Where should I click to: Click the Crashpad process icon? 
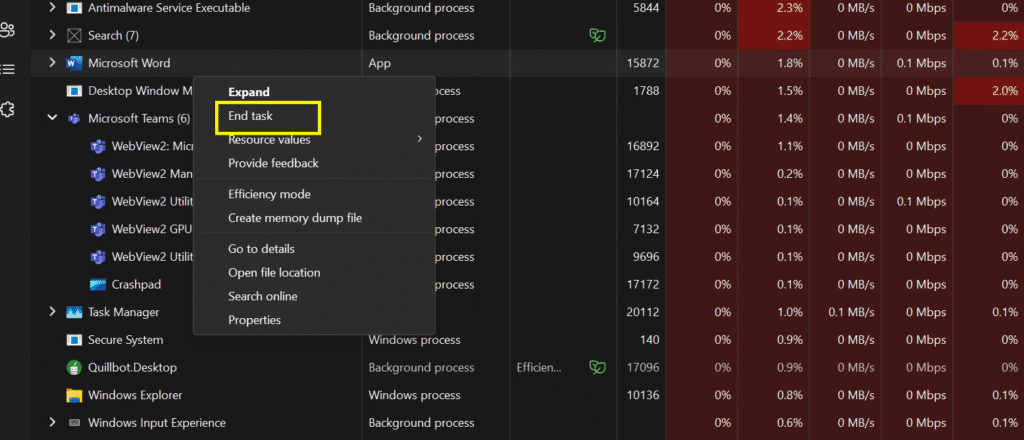click(x=98, y=285)
